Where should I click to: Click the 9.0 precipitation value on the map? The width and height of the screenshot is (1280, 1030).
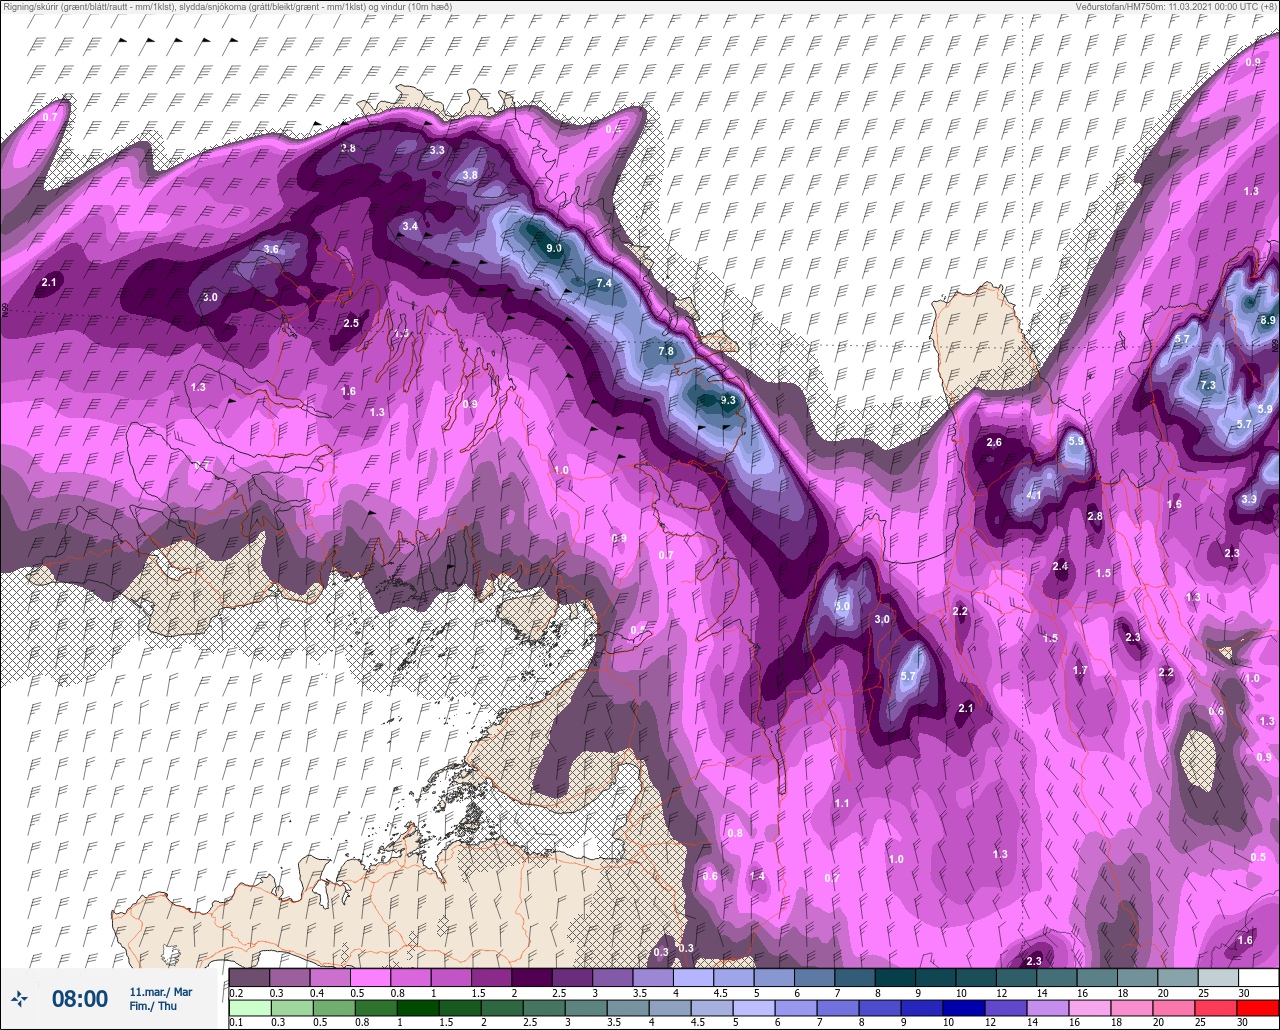[554, 248]
